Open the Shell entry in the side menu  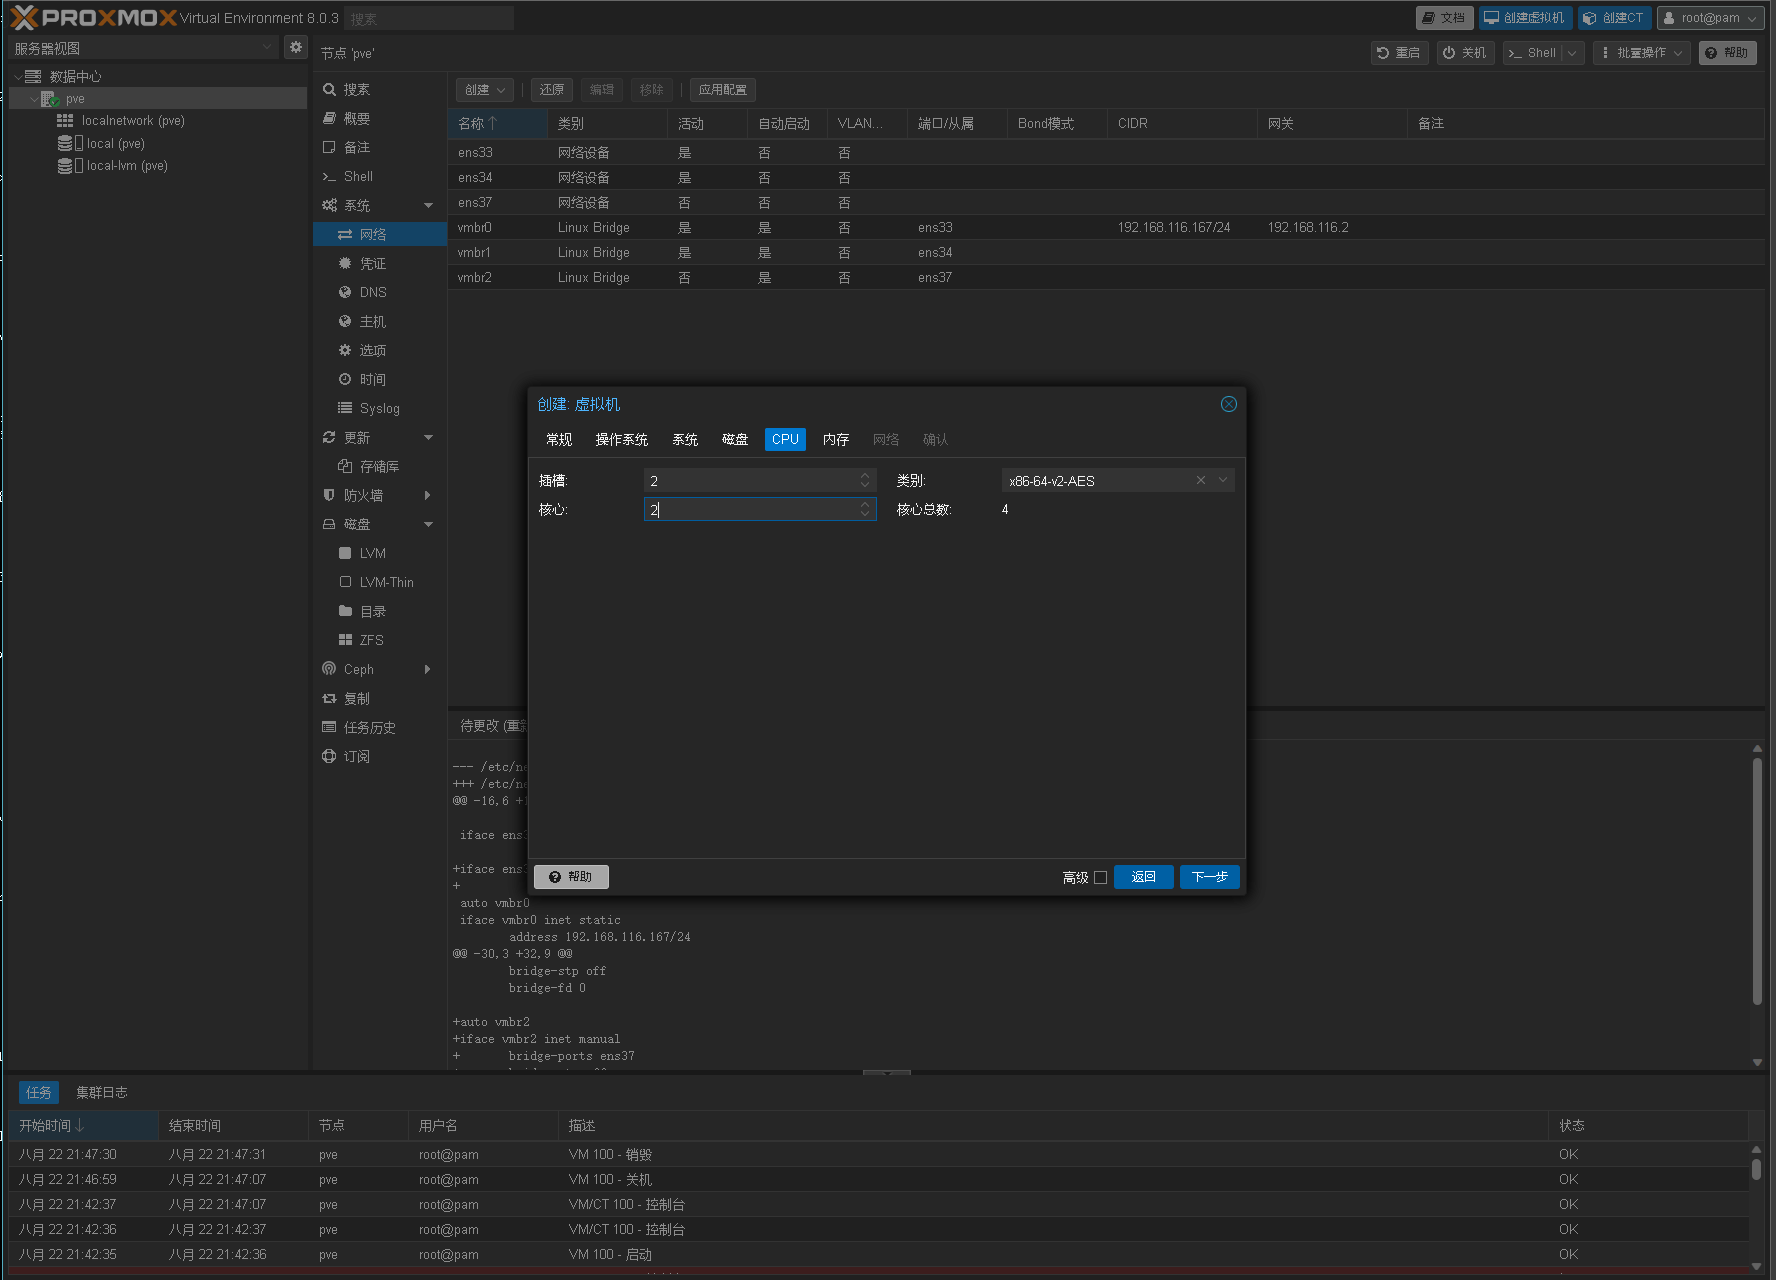click(357, 176)
